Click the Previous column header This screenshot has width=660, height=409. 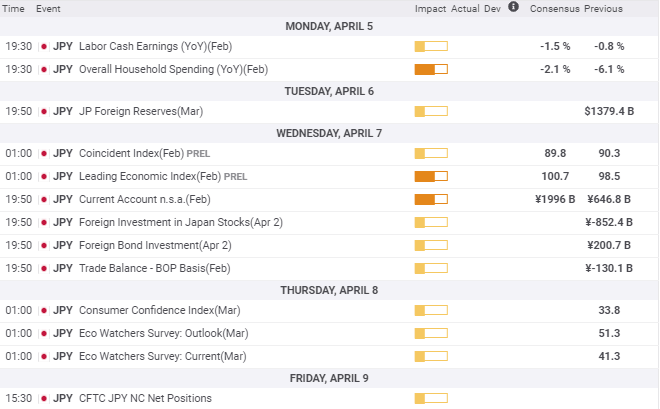tap(604, 9)
